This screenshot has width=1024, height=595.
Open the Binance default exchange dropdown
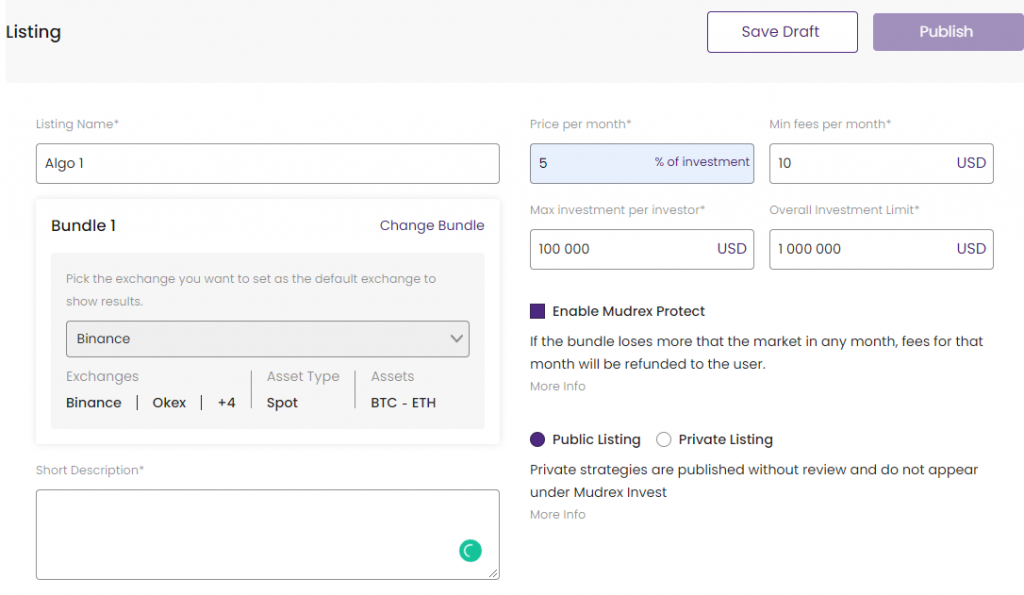click(x=268, y=339)
